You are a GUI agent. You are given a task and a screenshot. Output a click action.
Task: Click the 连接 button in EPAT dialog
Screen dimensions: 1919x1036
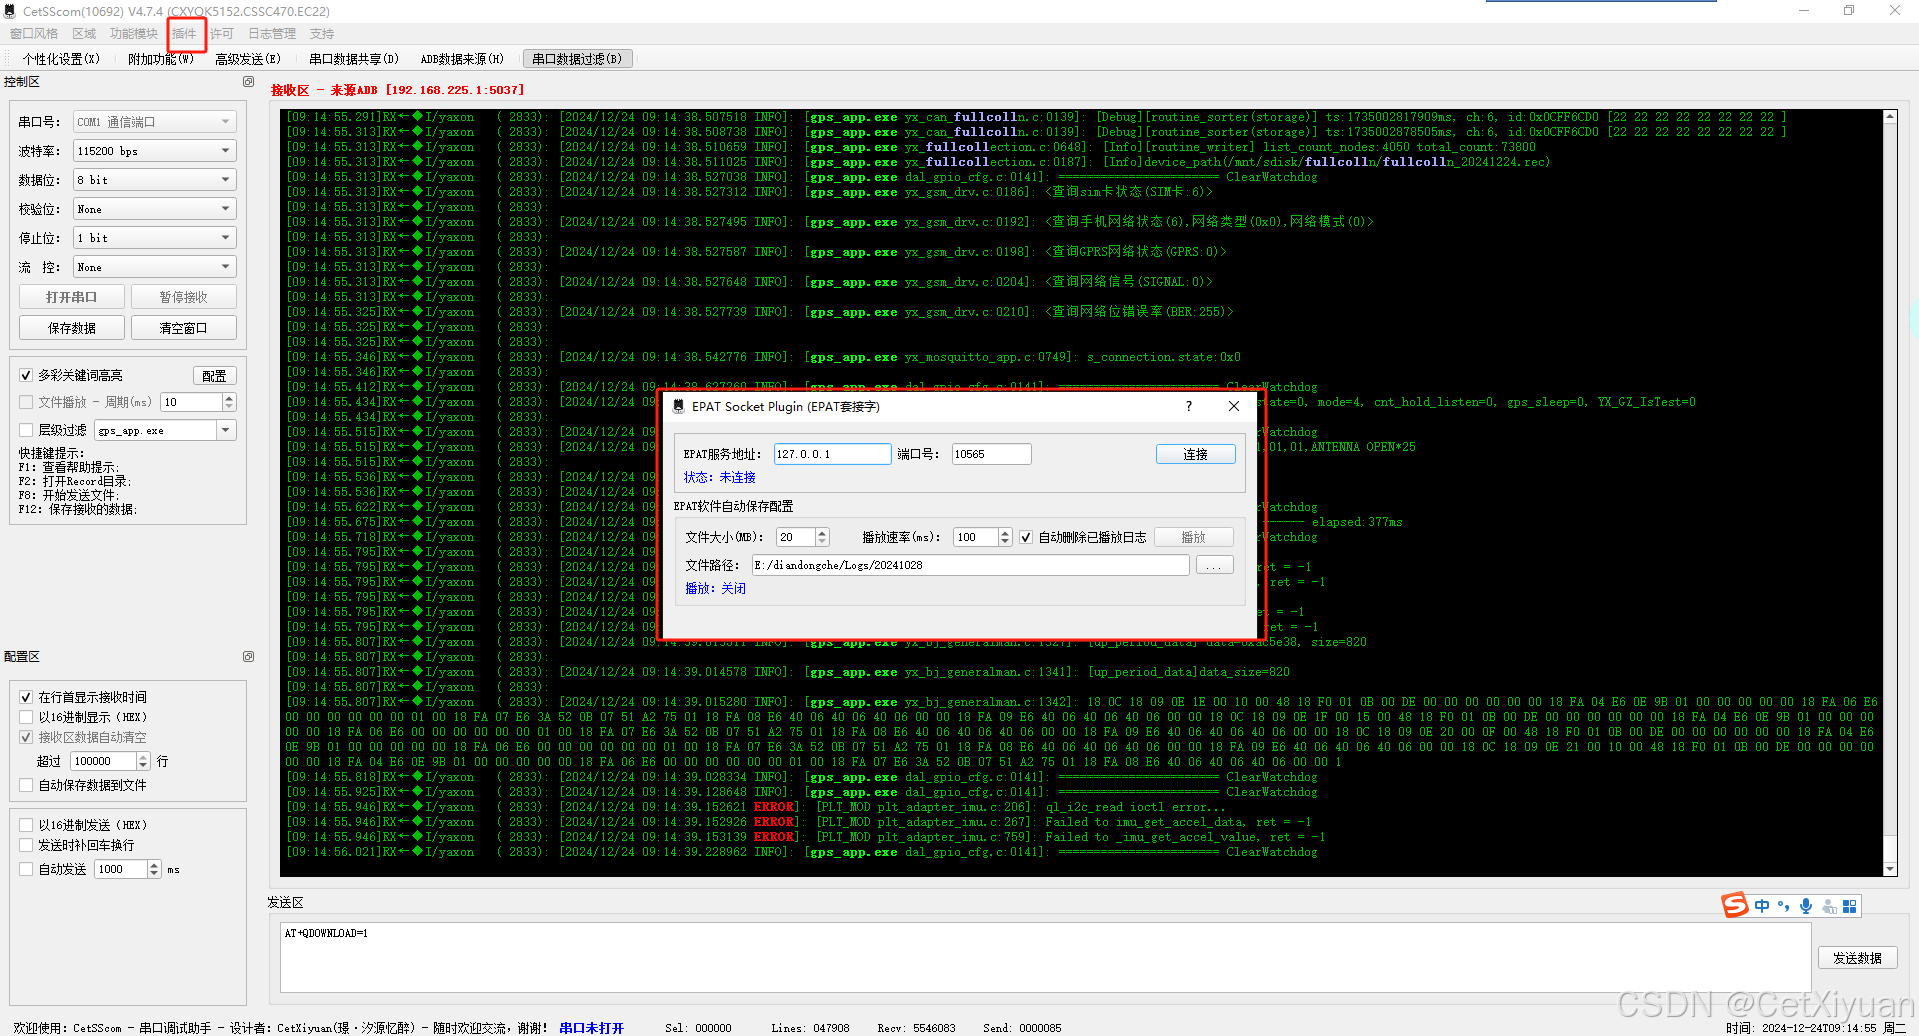pyautogui.click(x=1195, y=454)
